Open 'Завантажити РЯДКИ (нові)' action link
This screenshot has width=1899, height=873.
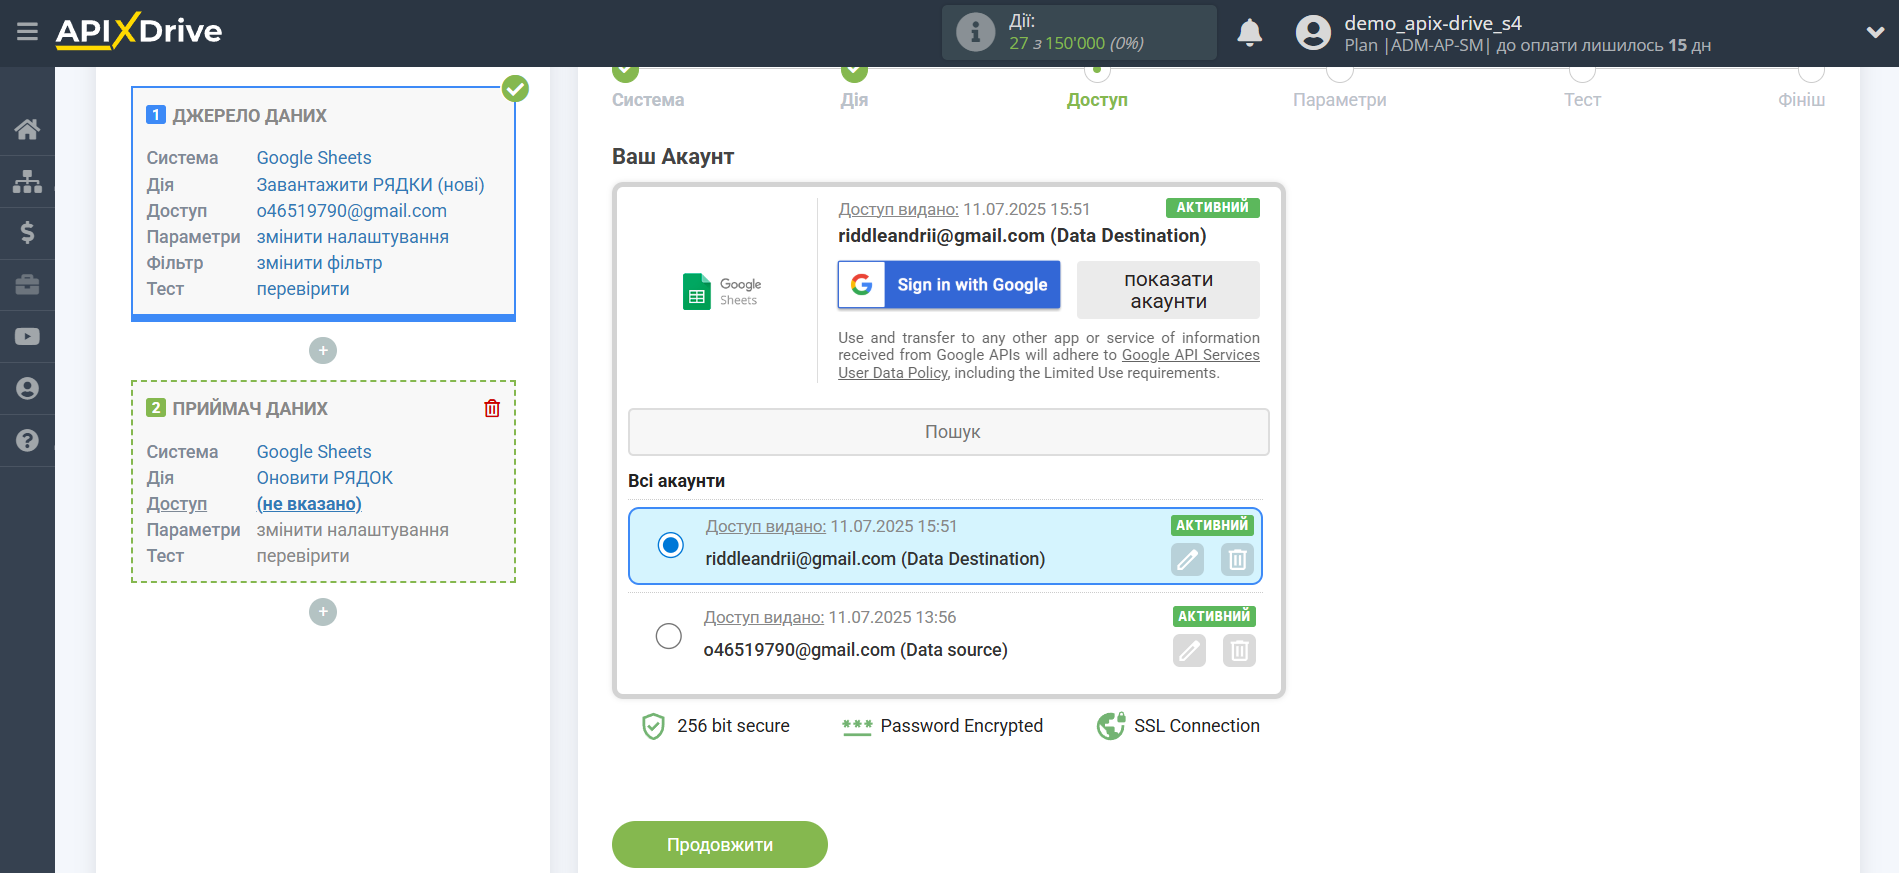pos(370,185)
